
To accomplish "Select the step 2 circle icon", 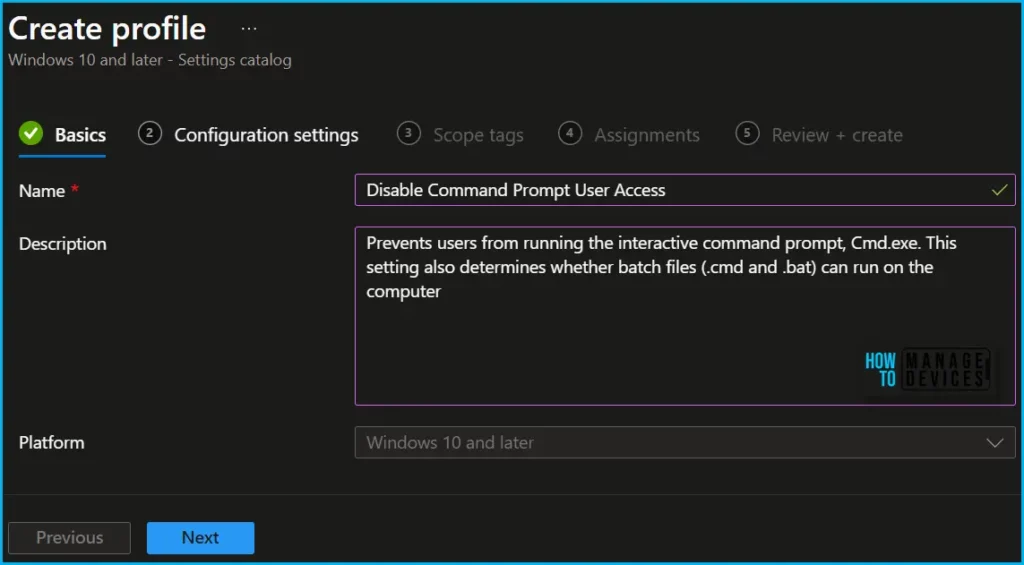I will tap(150, 134).
